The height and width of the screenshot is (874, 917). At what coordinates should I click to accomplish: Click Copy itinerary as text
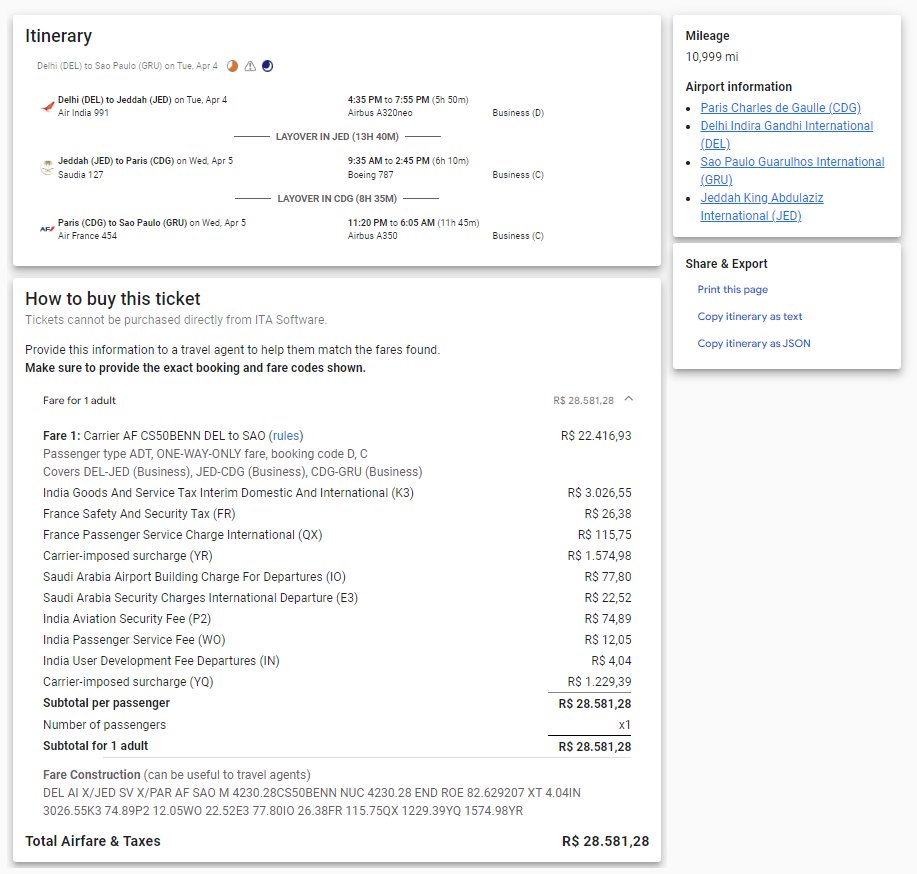point(750,316)
